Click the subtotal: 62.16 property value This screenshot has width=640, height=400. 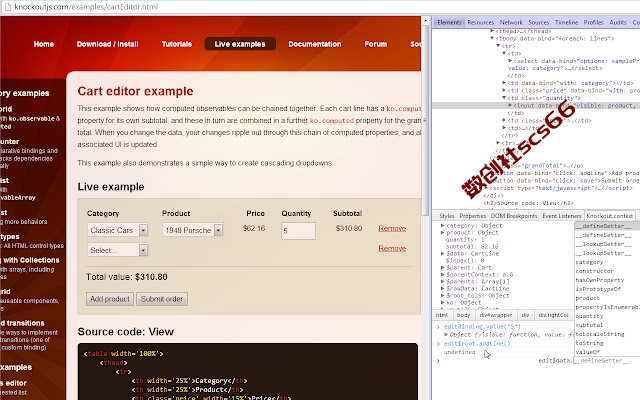click(x=489, y=247)
